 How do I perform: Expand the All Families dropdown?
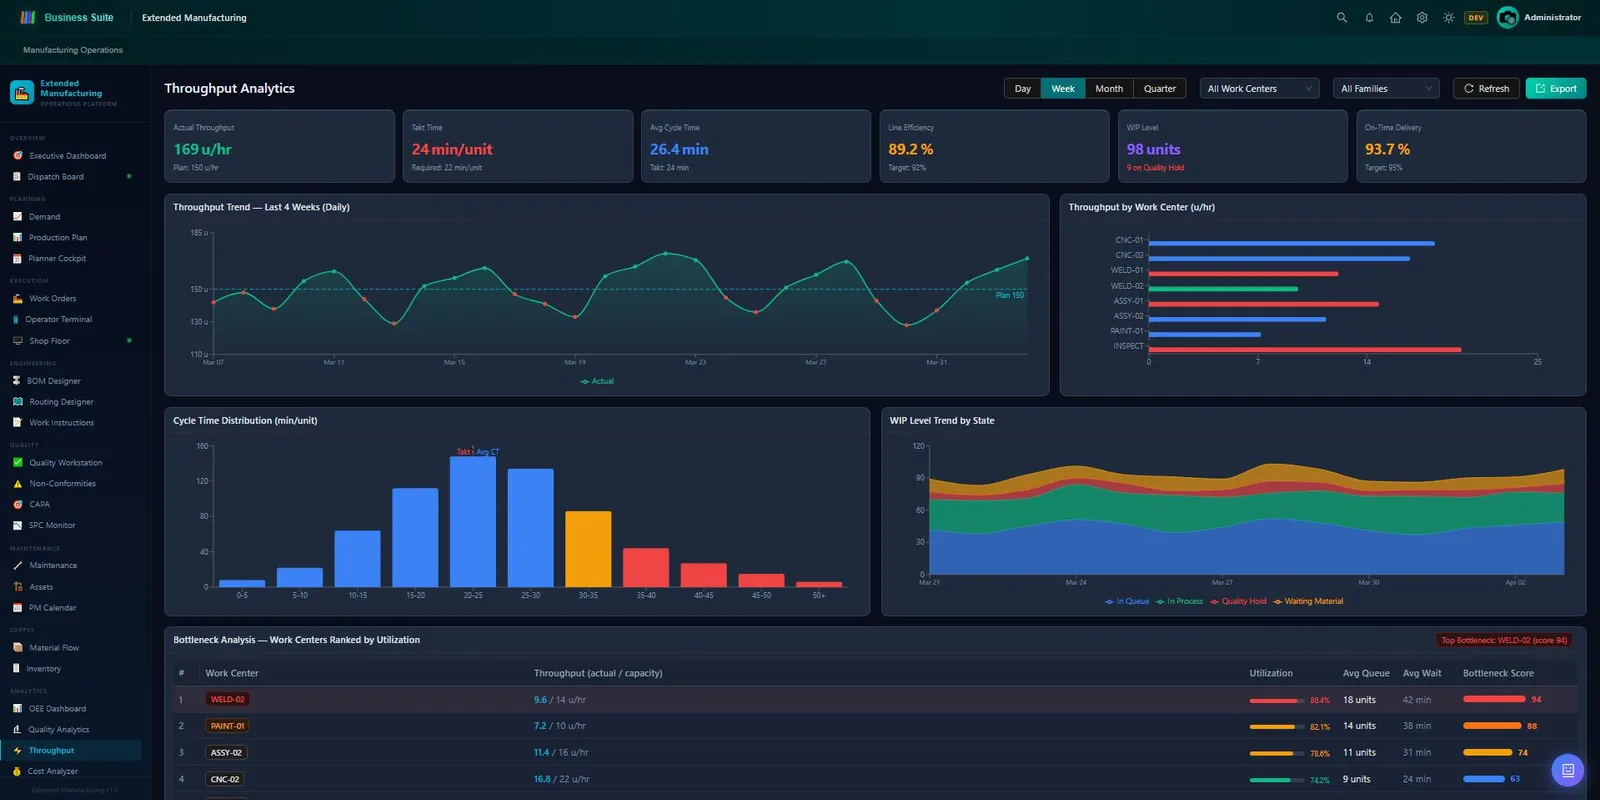click(1386, 89)
